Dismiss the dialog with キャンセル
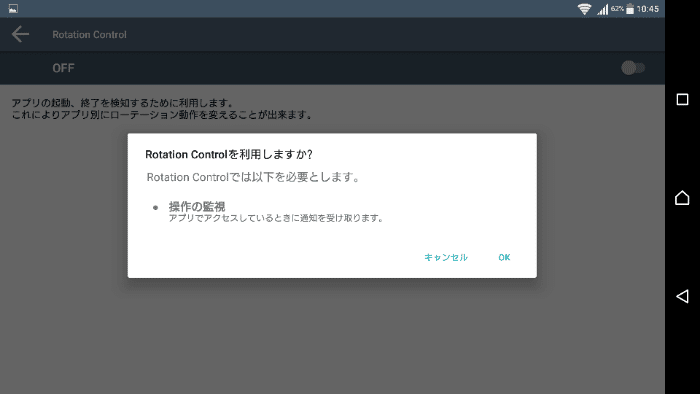700x394 pixels. pyautogui.click(x=446, y=257)
